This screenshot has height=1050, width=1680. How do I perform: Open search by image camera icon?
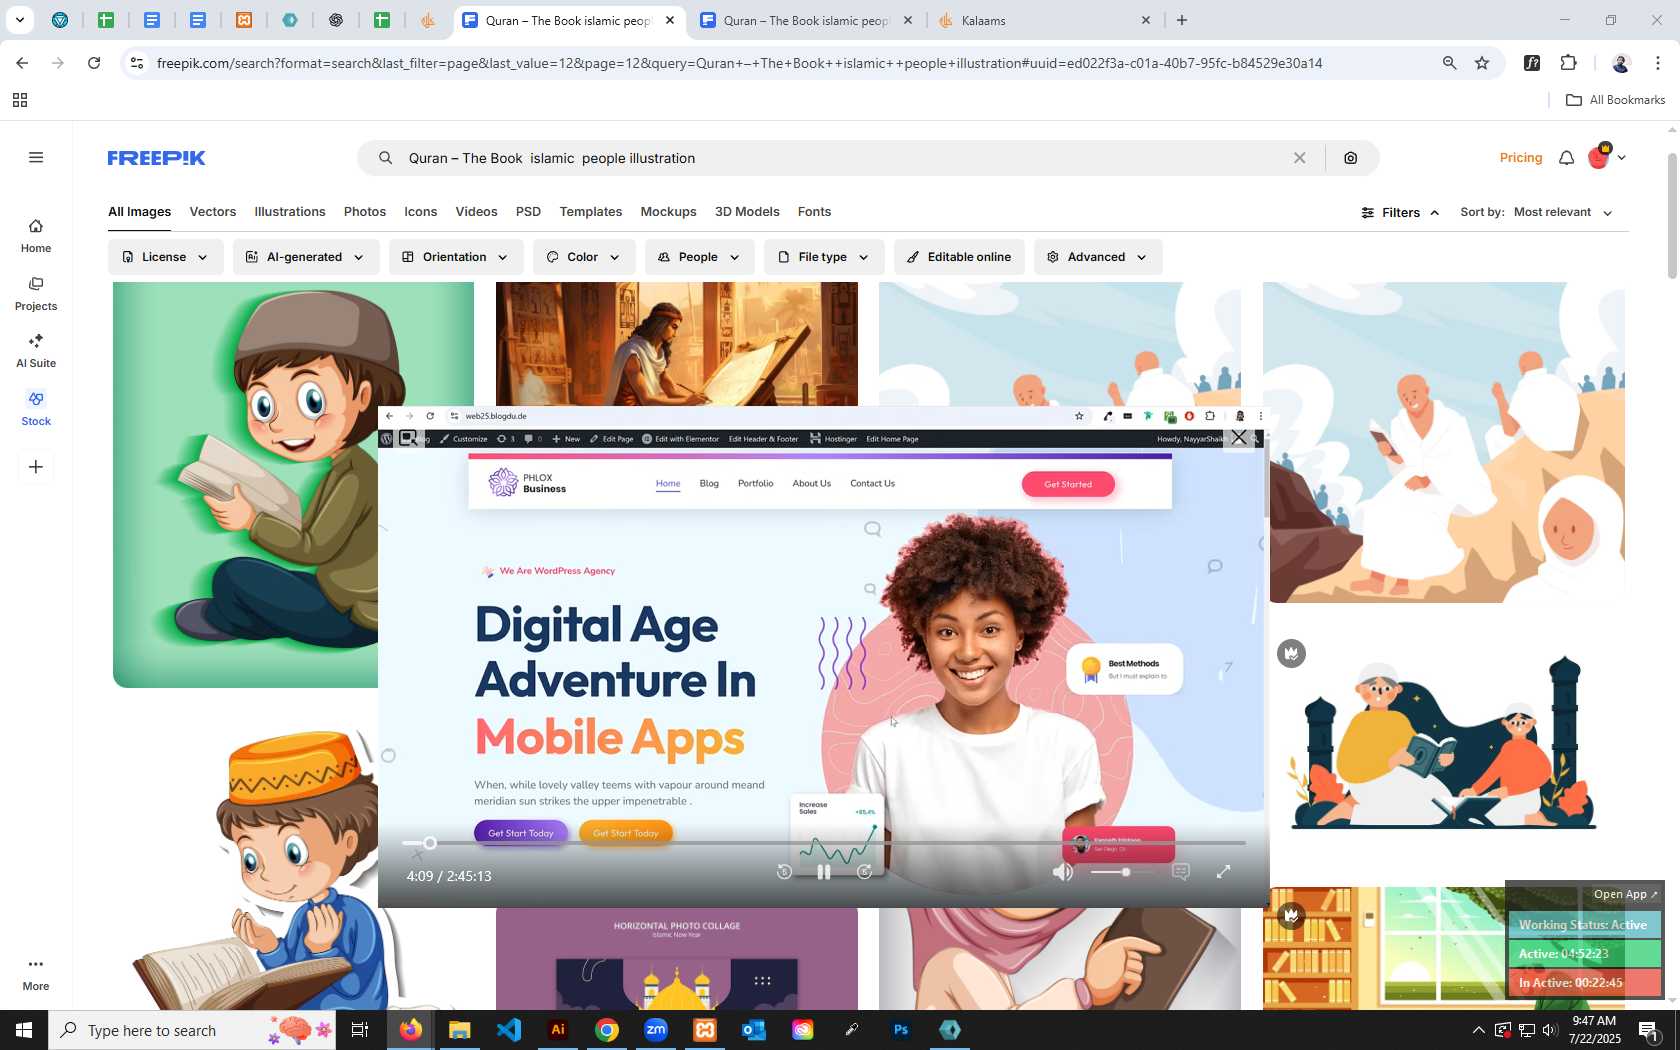coord(1350,158)
